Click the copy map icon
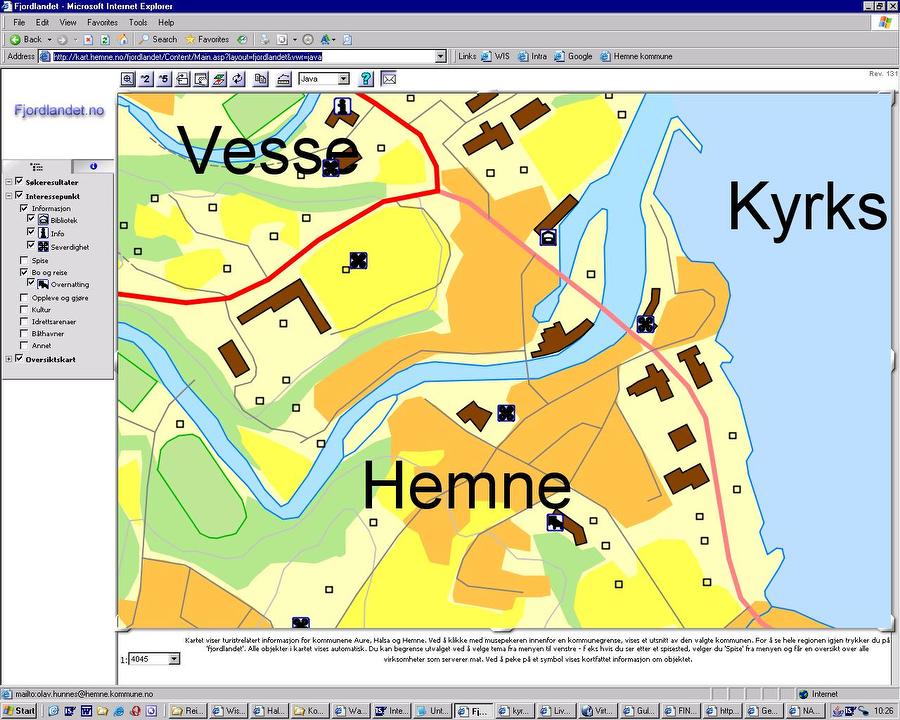This screenshot has width=900, height=720. tap(261, 79)
